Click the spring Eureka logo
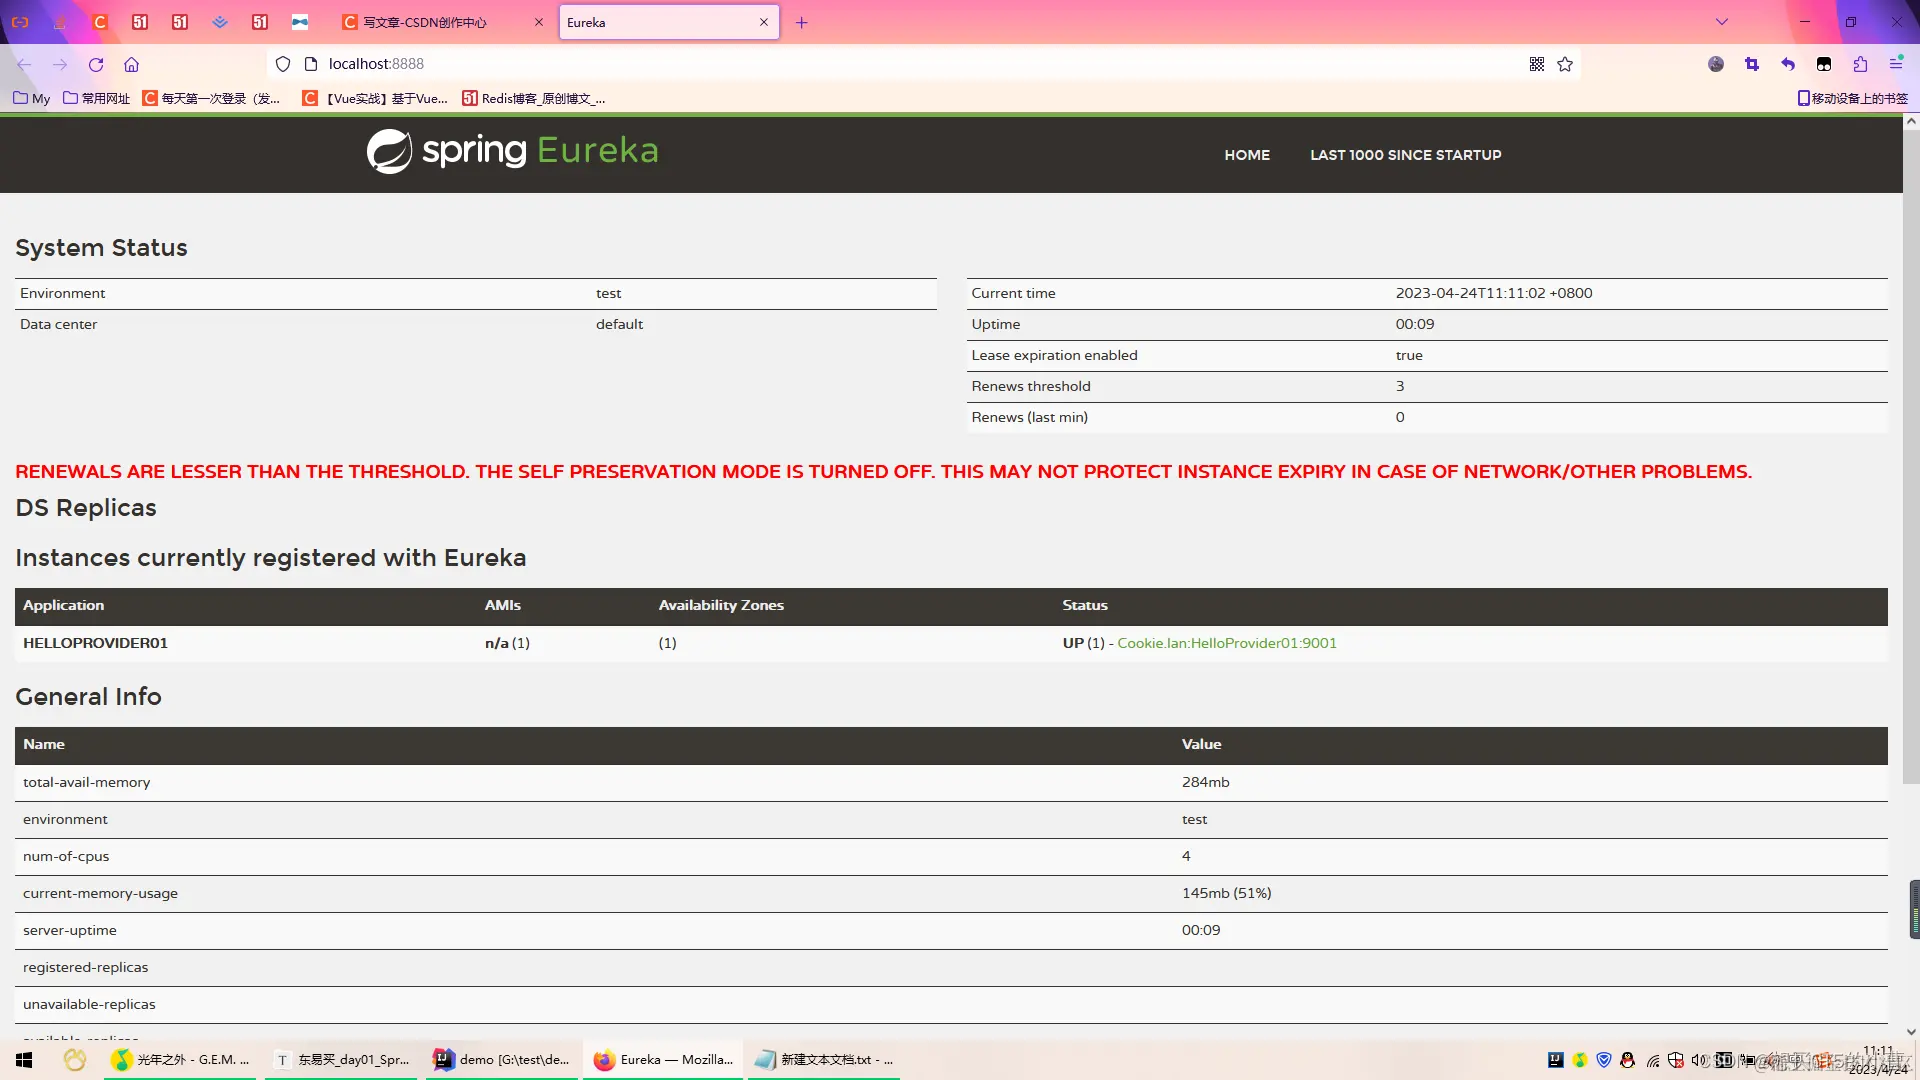 coord(512,151)
